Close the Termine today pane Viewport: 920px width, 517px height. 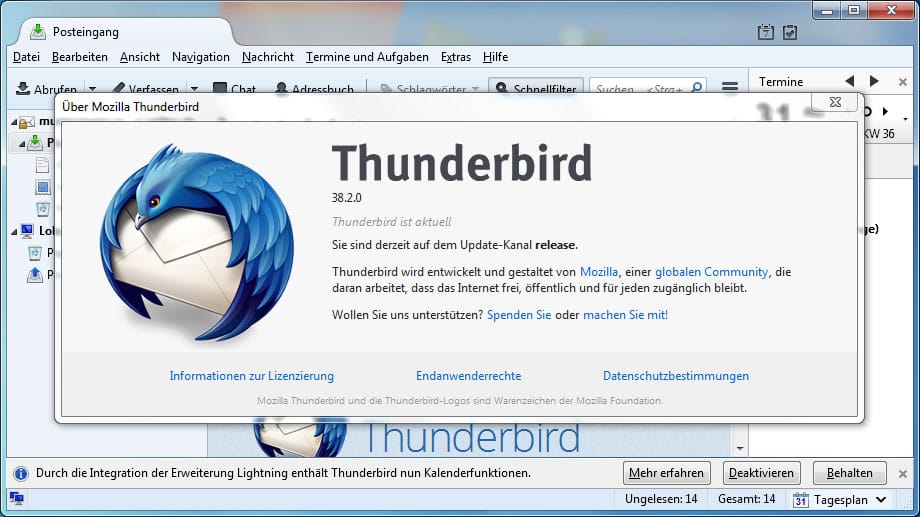pyautogui.click(x=903, y=82)
